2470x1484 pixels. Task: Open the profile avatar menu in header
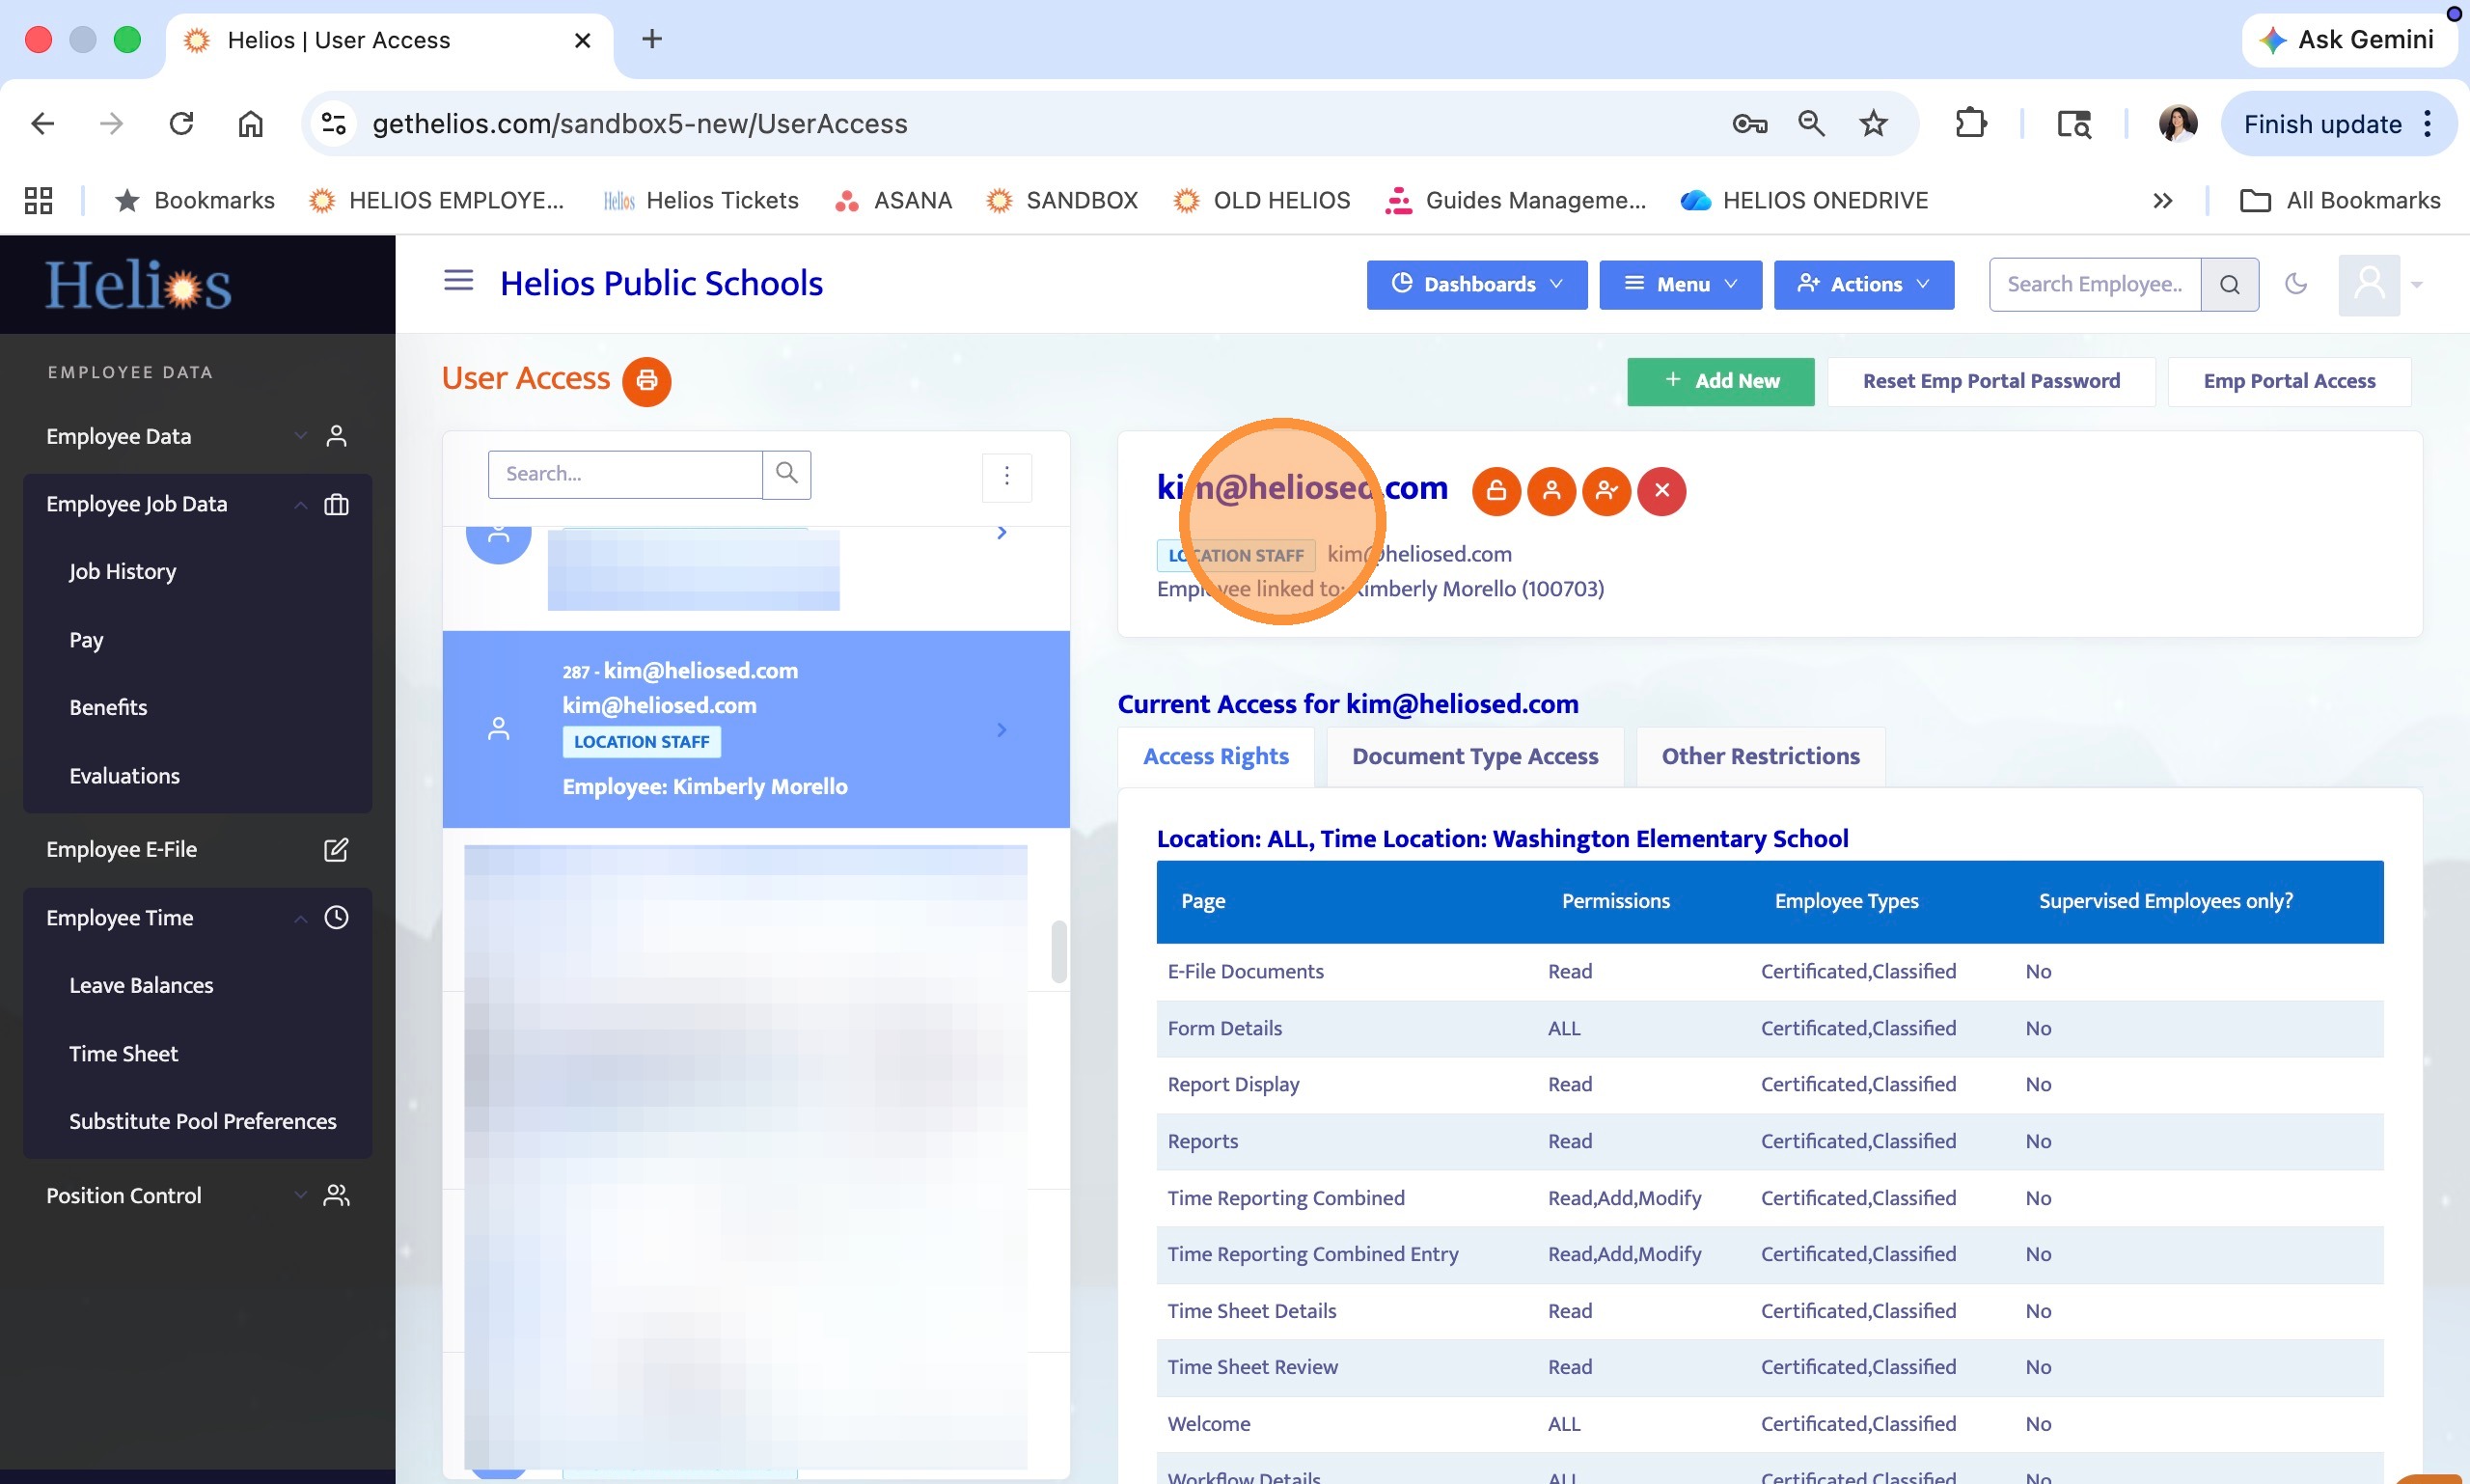pyautogui.click(x=2368, y=285)
